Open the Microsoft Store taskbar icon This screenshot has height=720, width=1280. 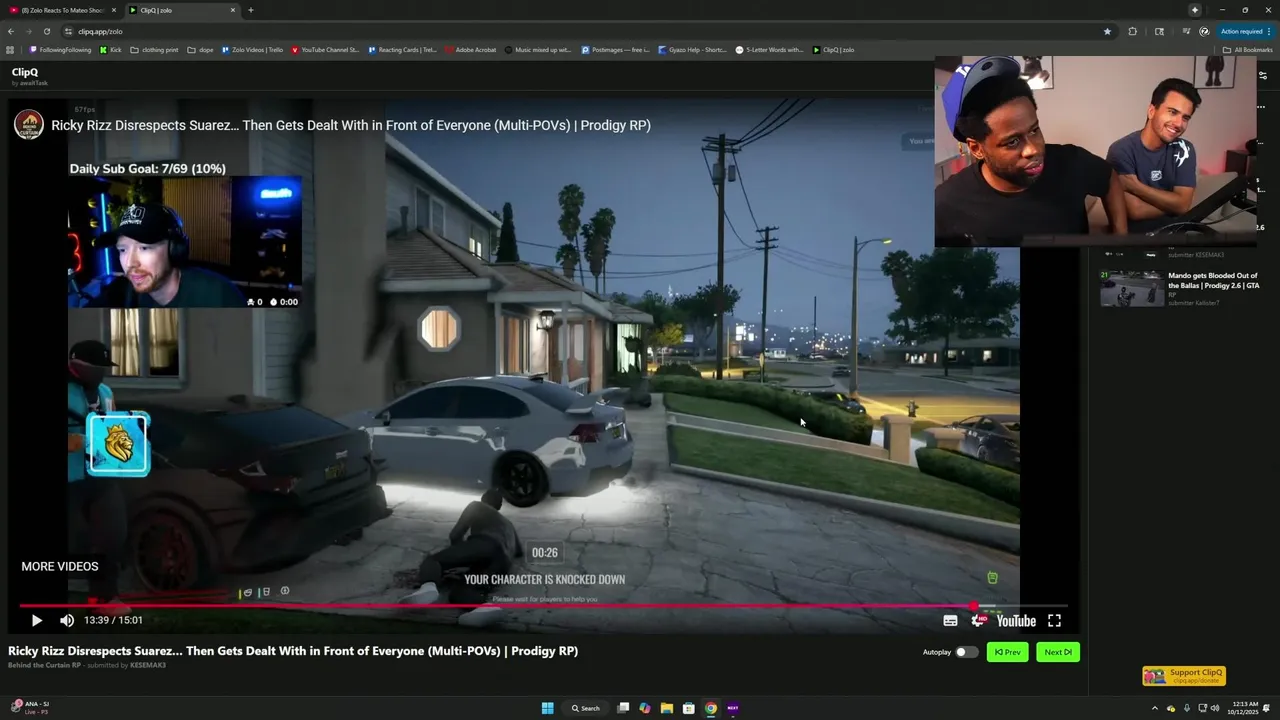[x=688, y=708]
